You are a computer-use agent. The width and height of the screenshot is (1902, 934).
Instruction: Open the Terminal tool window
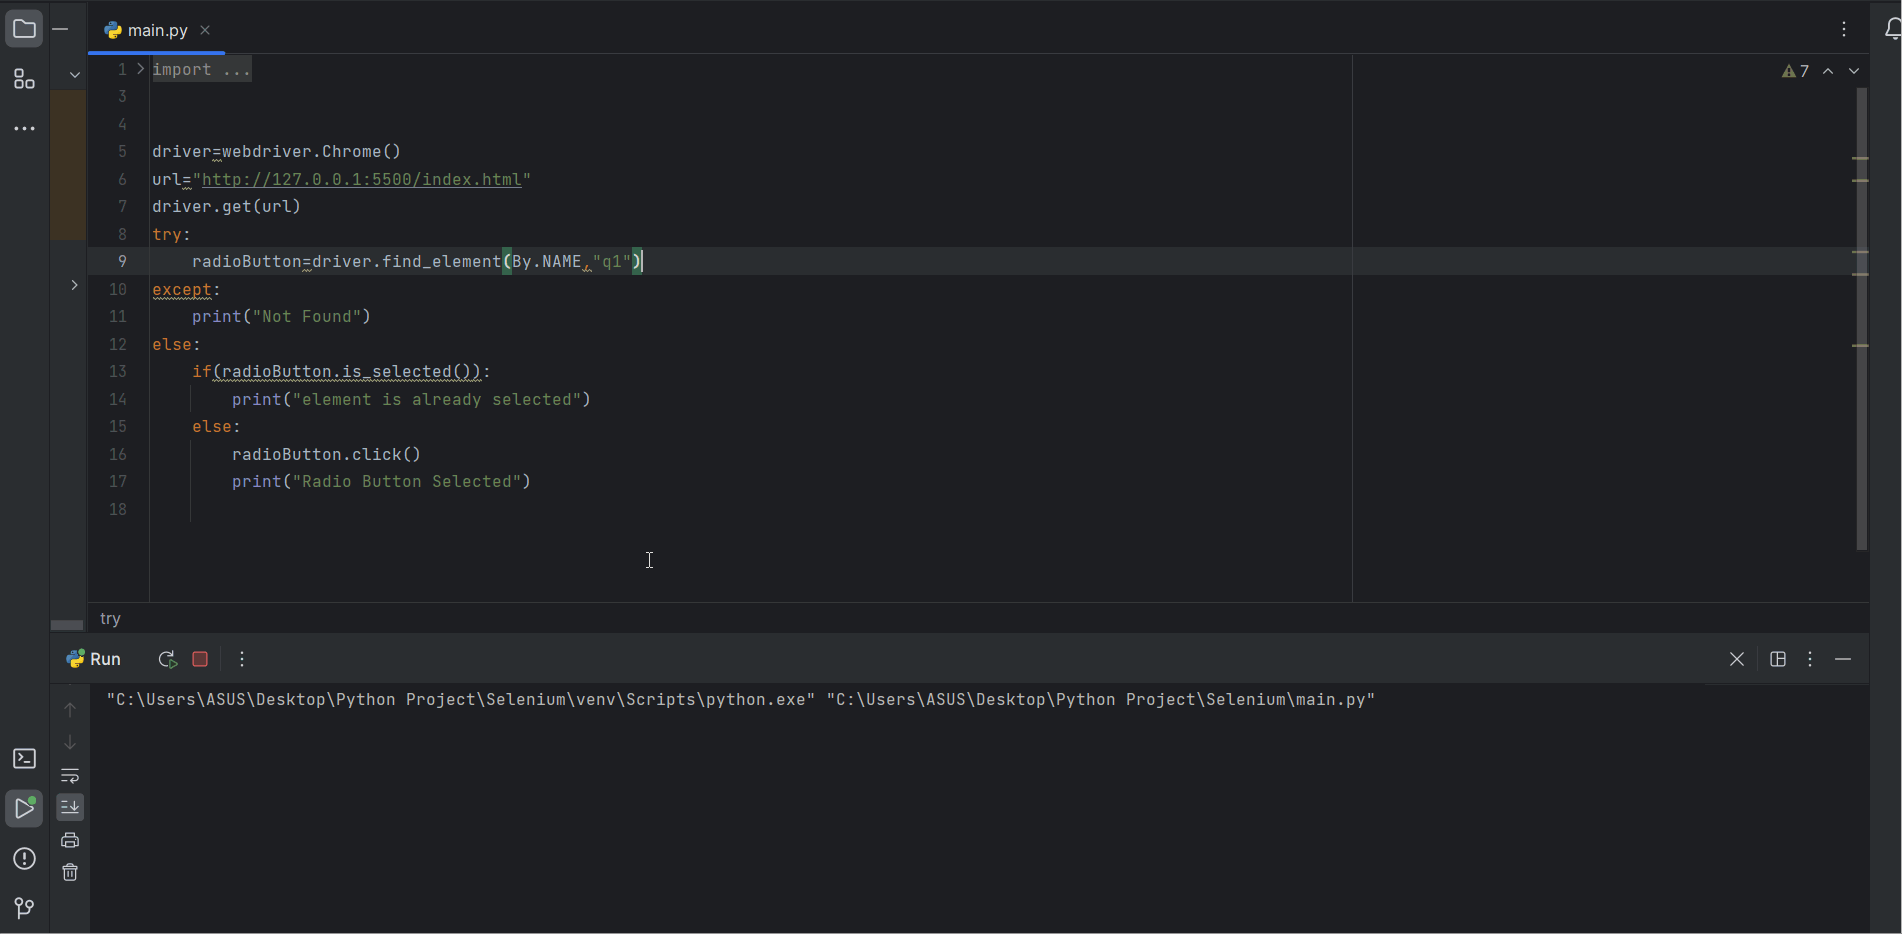tap(24, 759)
